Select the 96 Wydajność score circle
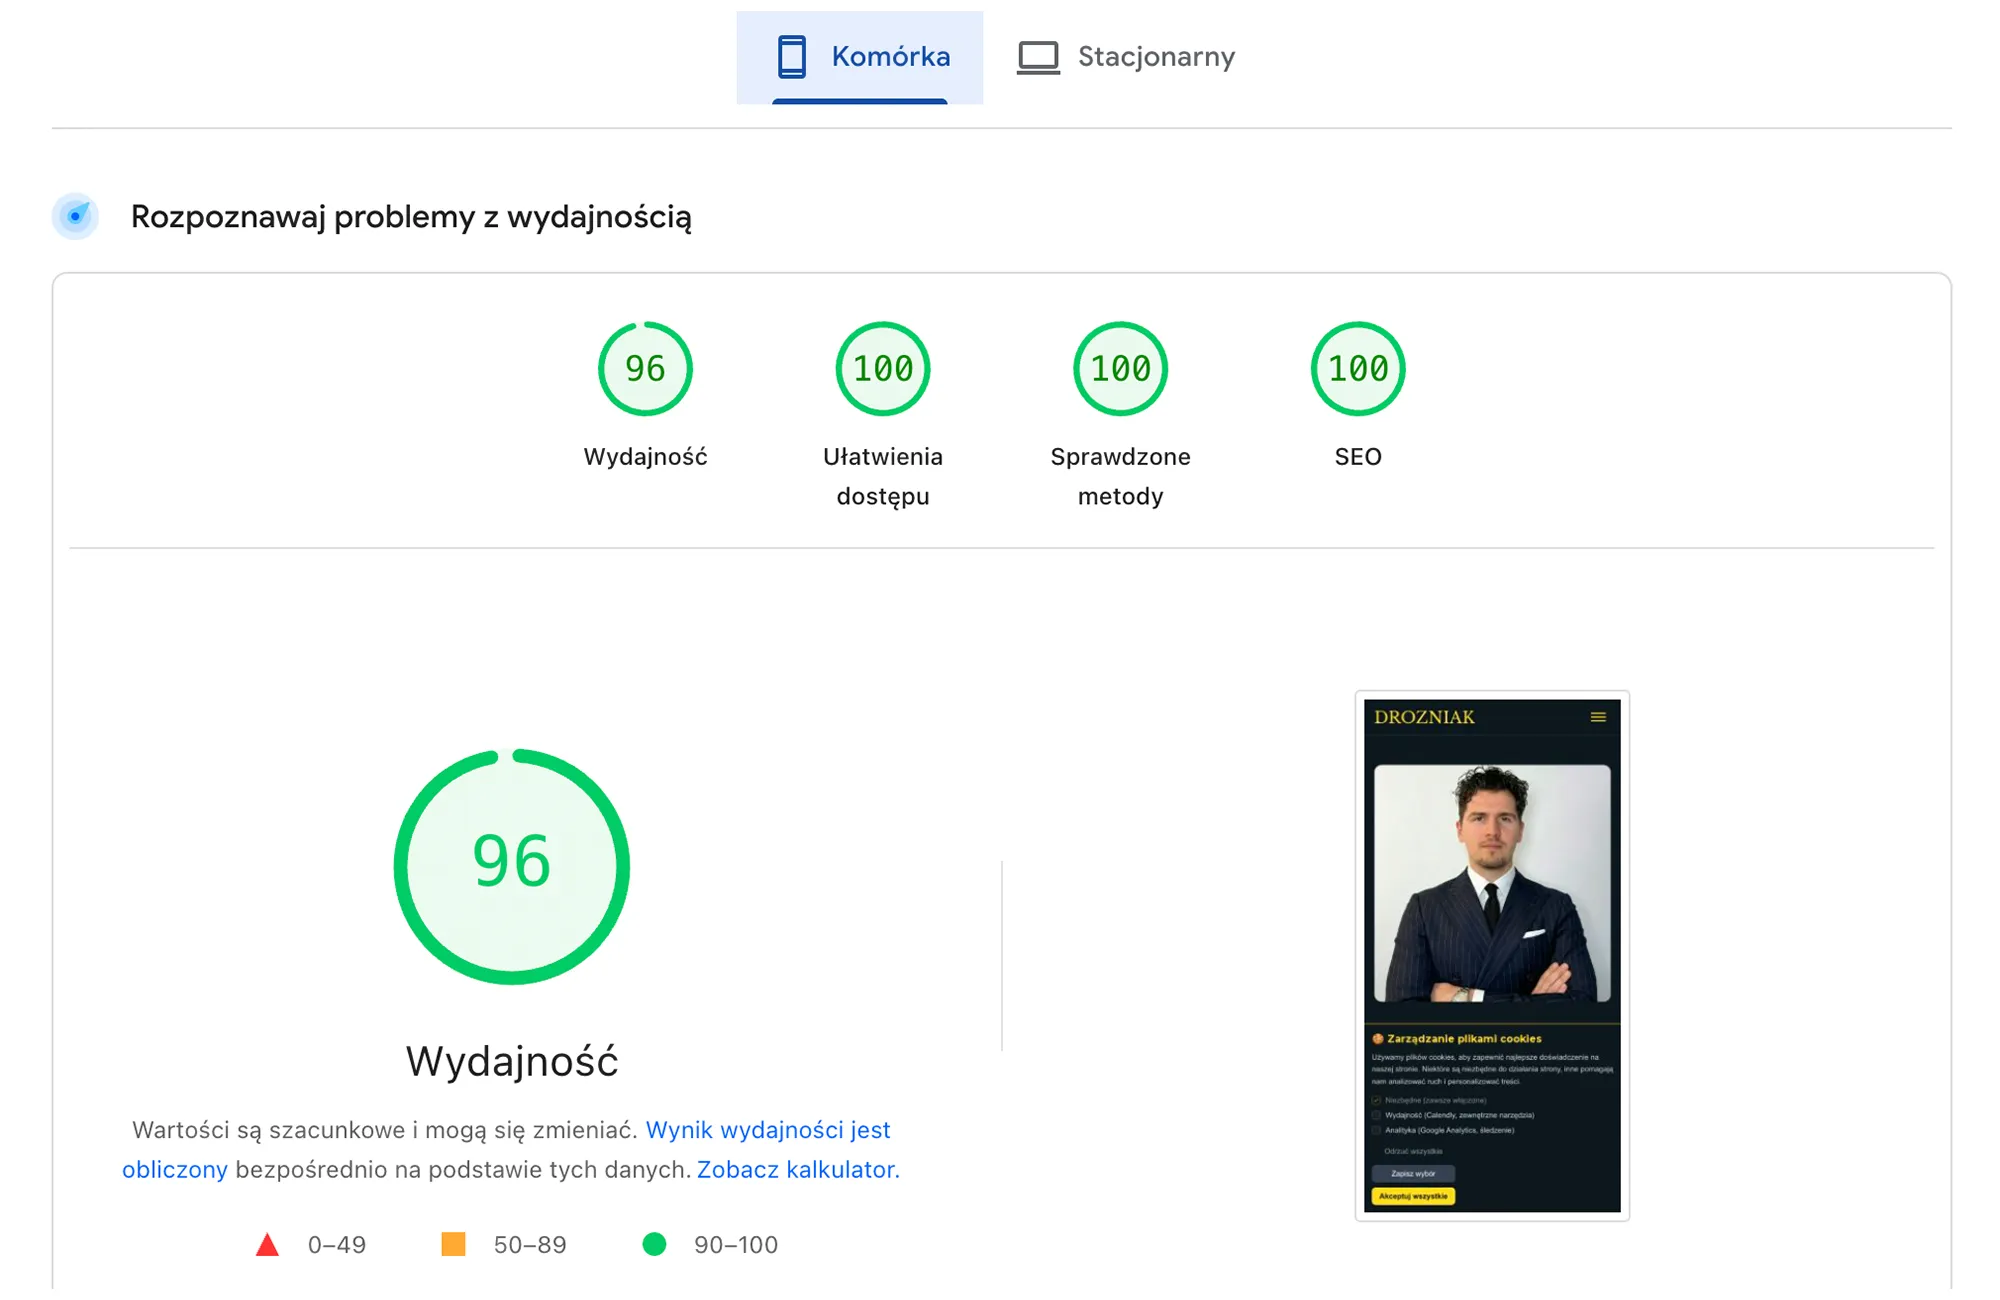 pos(645,368)
